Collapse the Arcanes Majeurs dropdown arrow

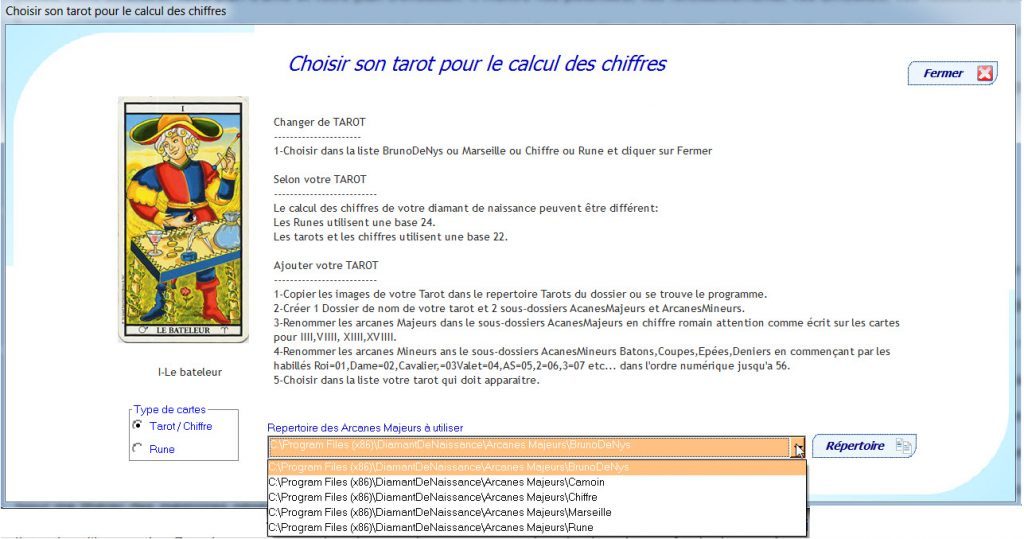[797, 447]
